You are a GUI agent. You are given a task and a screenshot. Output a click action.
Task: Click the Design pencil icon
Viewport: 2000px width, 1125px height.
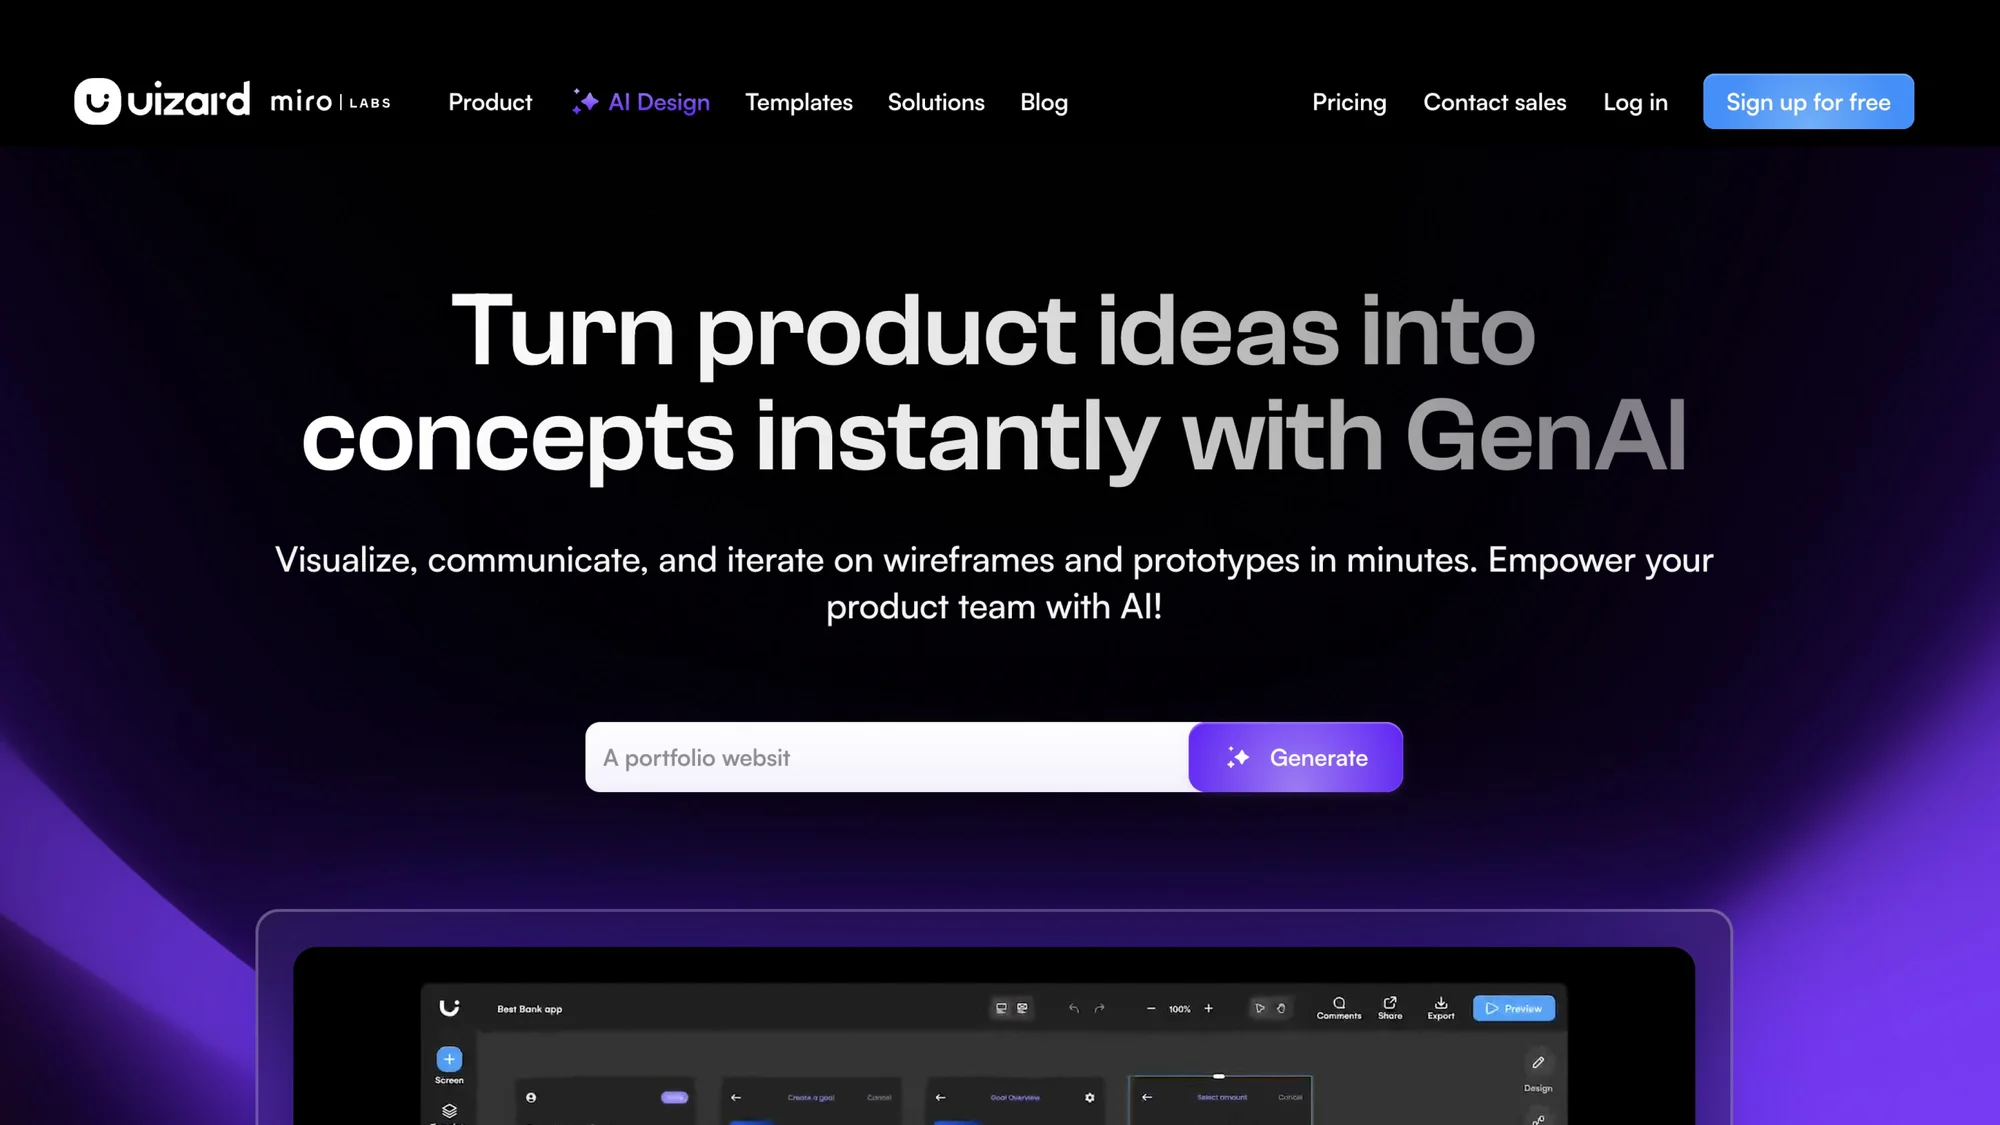tap(1537, 1063)
